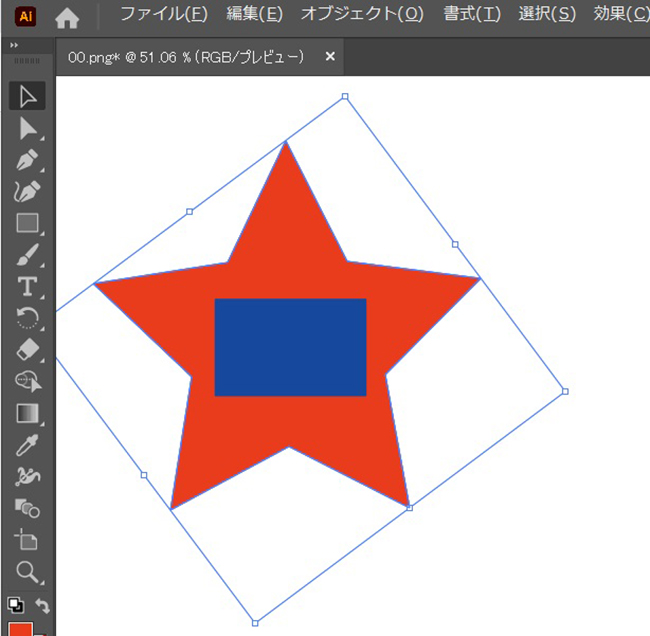Click the top corner bounding box handle
The width and height of the screenshot is (650, 636).
(345, 97)
